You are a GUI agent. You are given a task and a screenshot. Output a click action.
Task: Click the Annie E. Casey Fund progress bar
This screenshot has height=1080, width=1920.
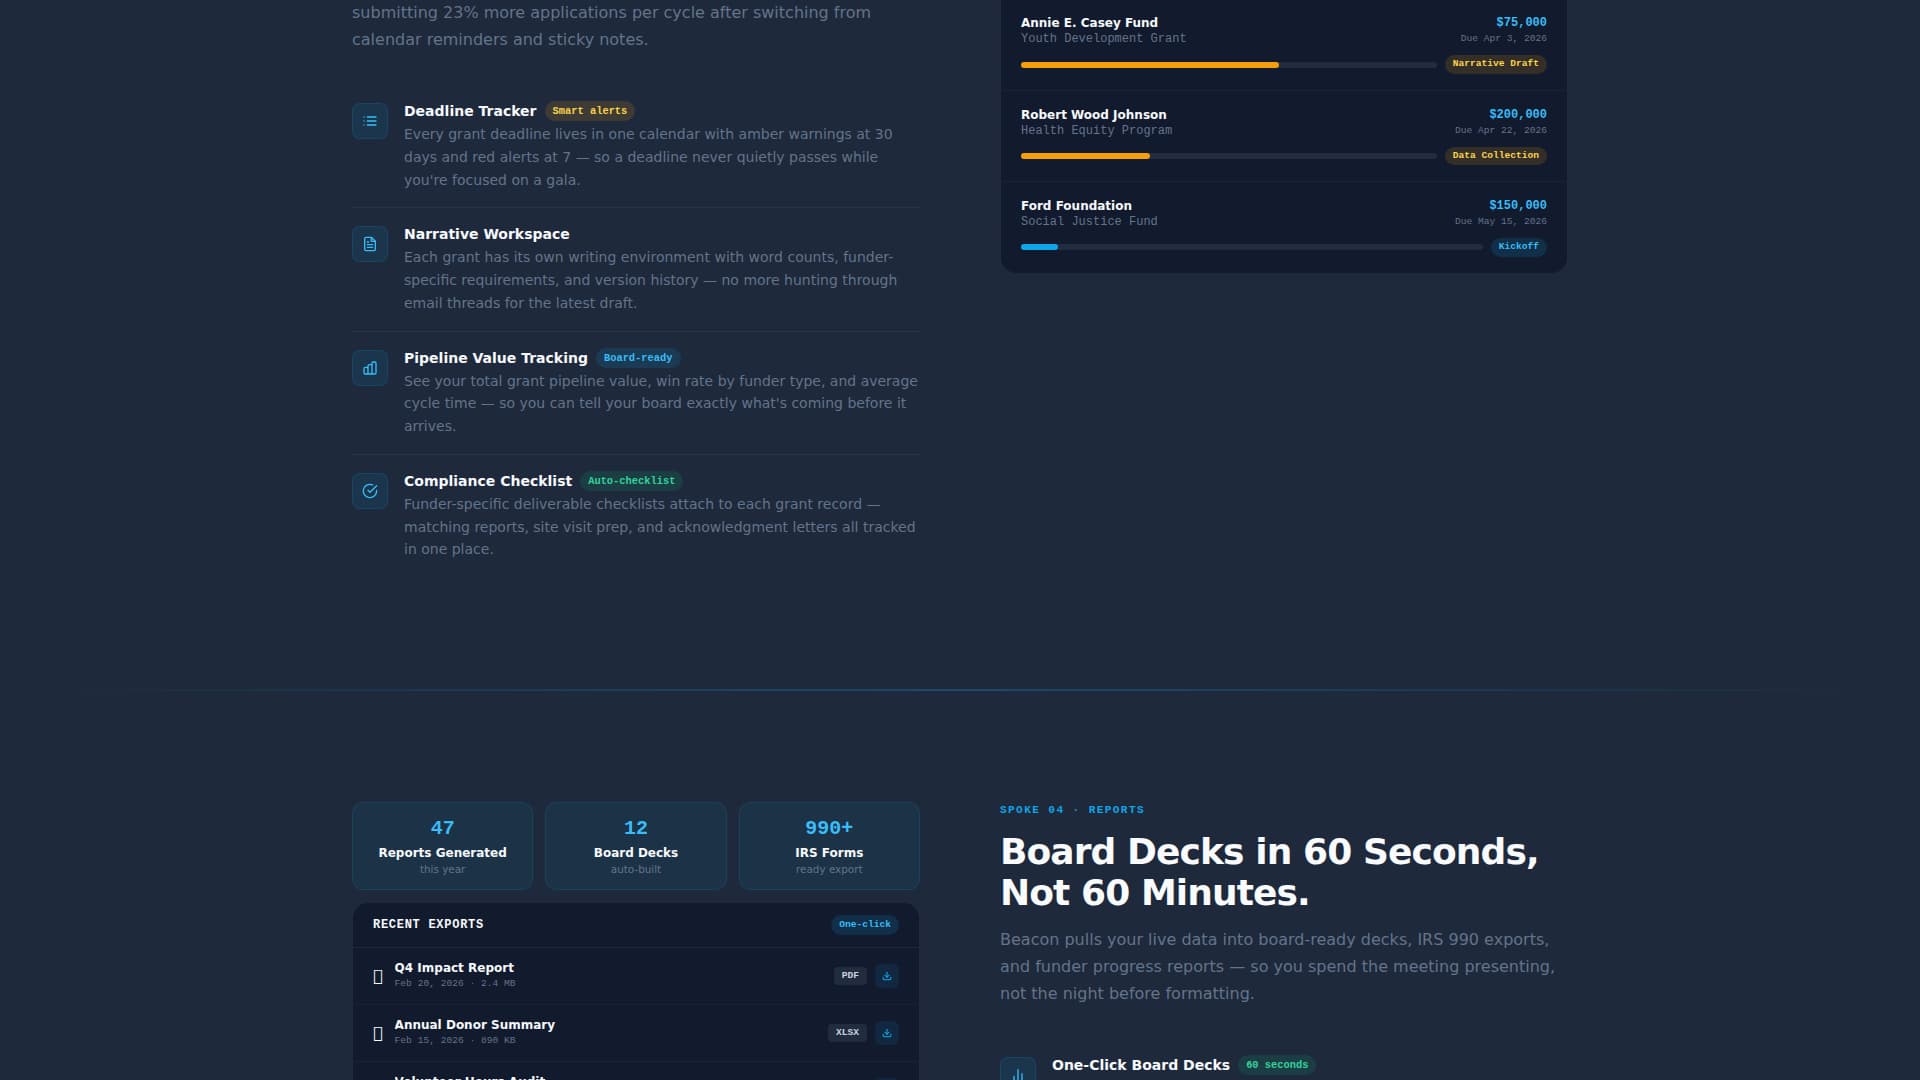point(1228,65)
